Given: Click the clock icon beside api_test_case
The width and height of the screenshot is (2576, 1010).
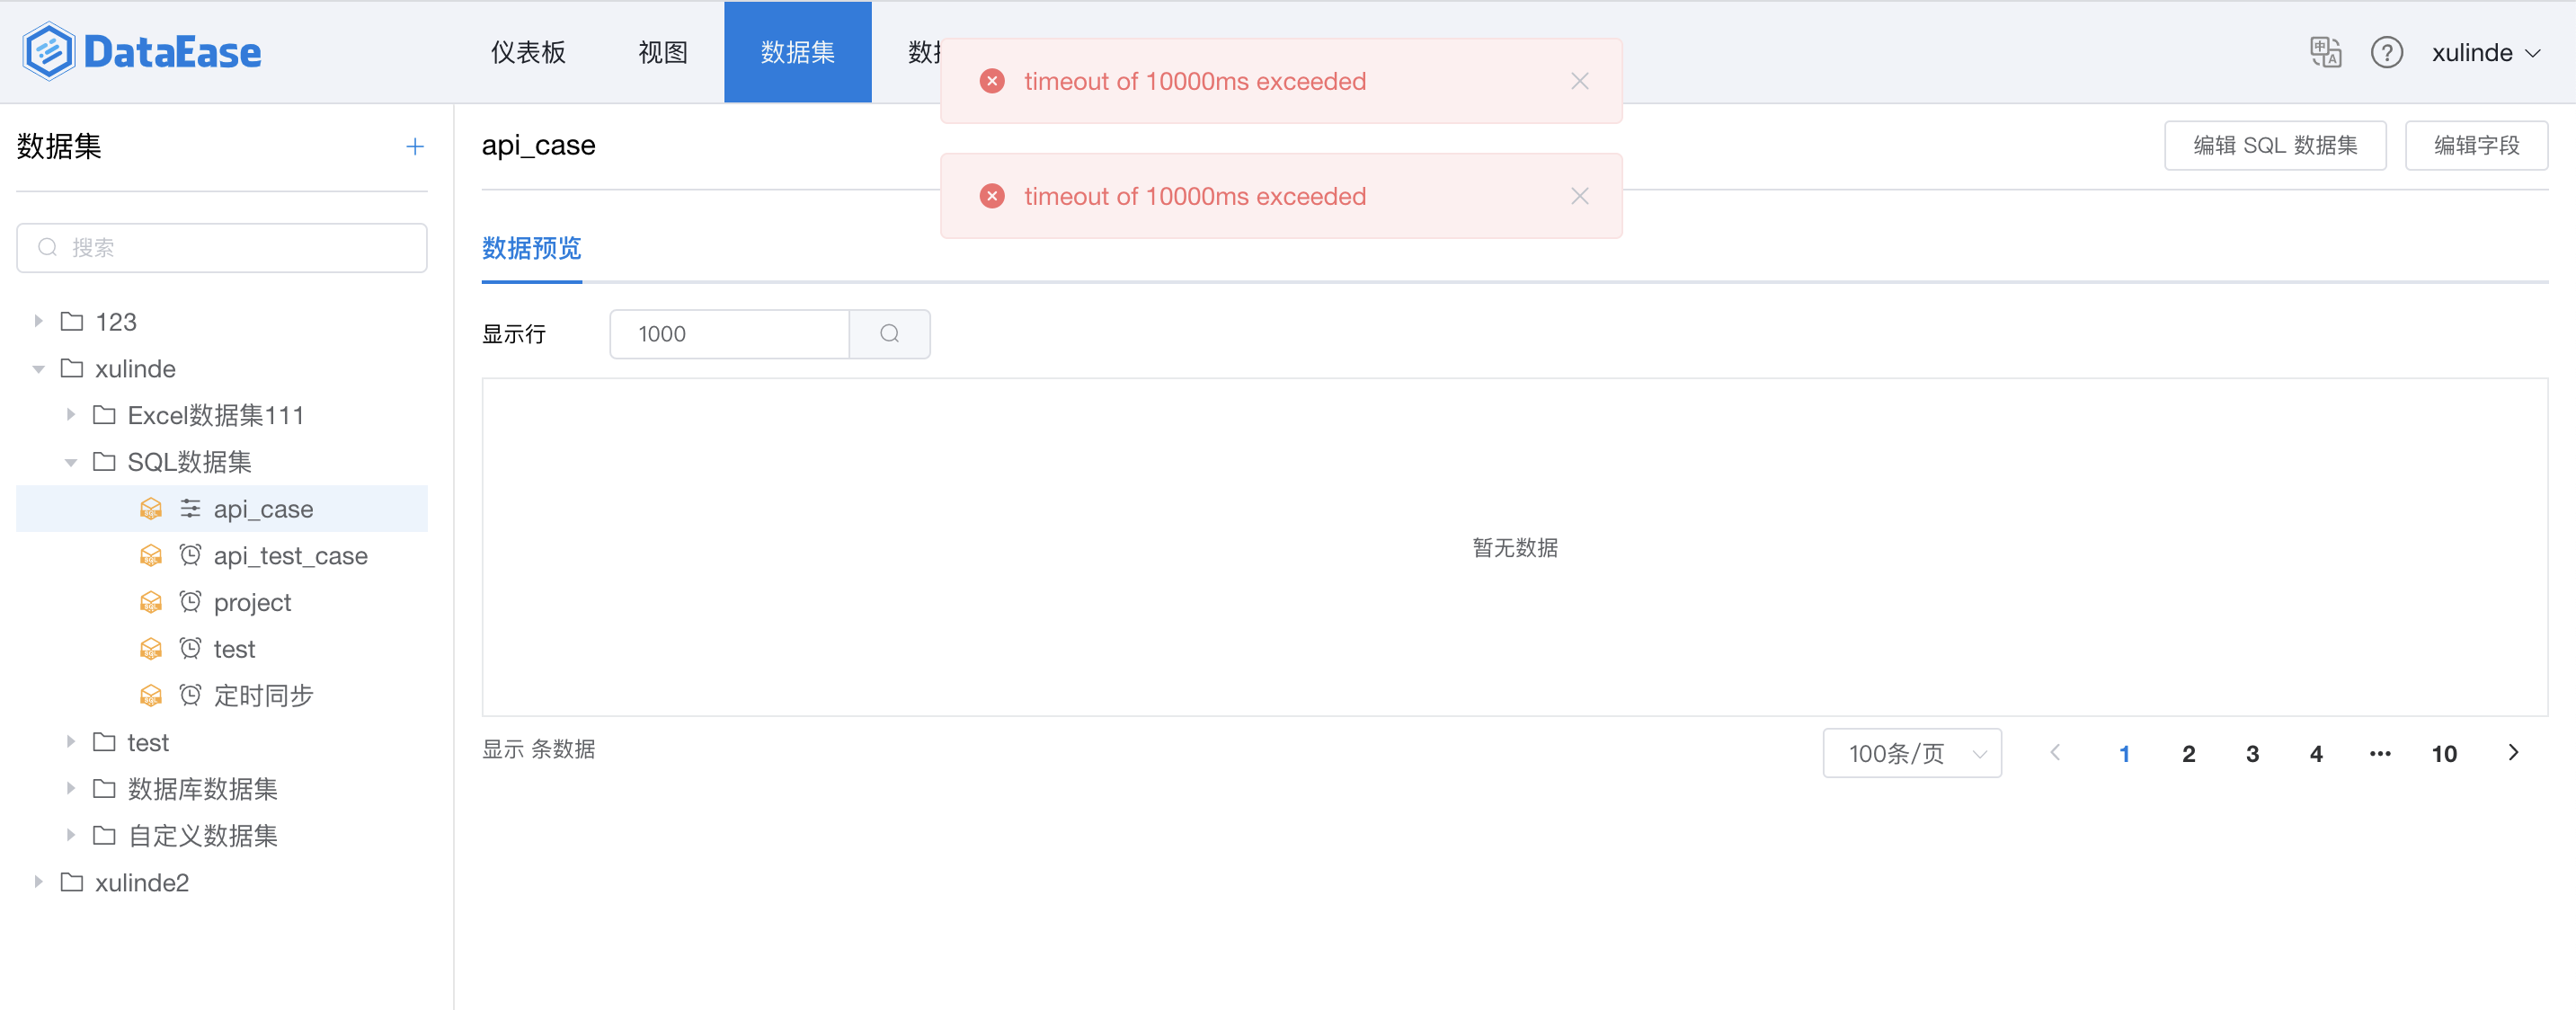Looking at the screenshot, I should click(190, 555).
